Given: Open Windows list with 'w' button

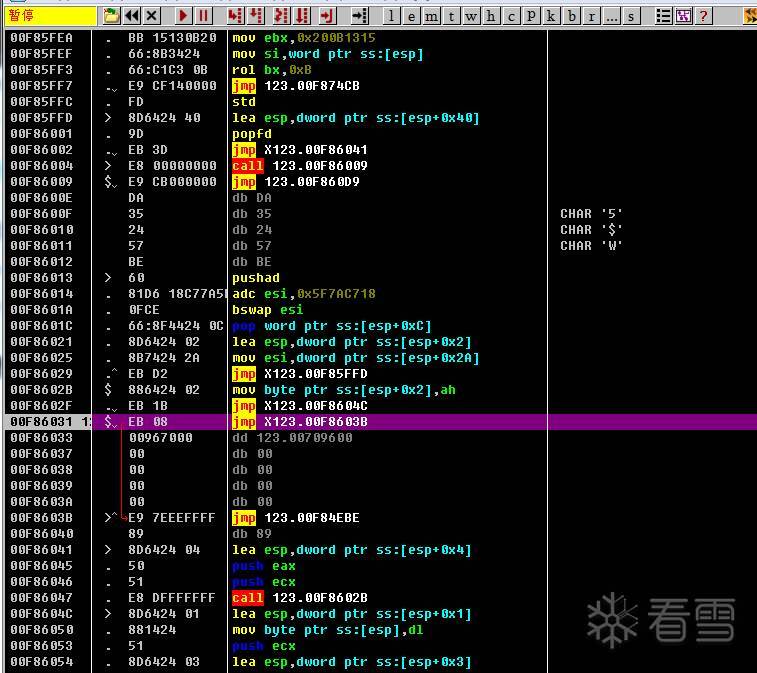Looking at the screenshot, I should point(471,16).
